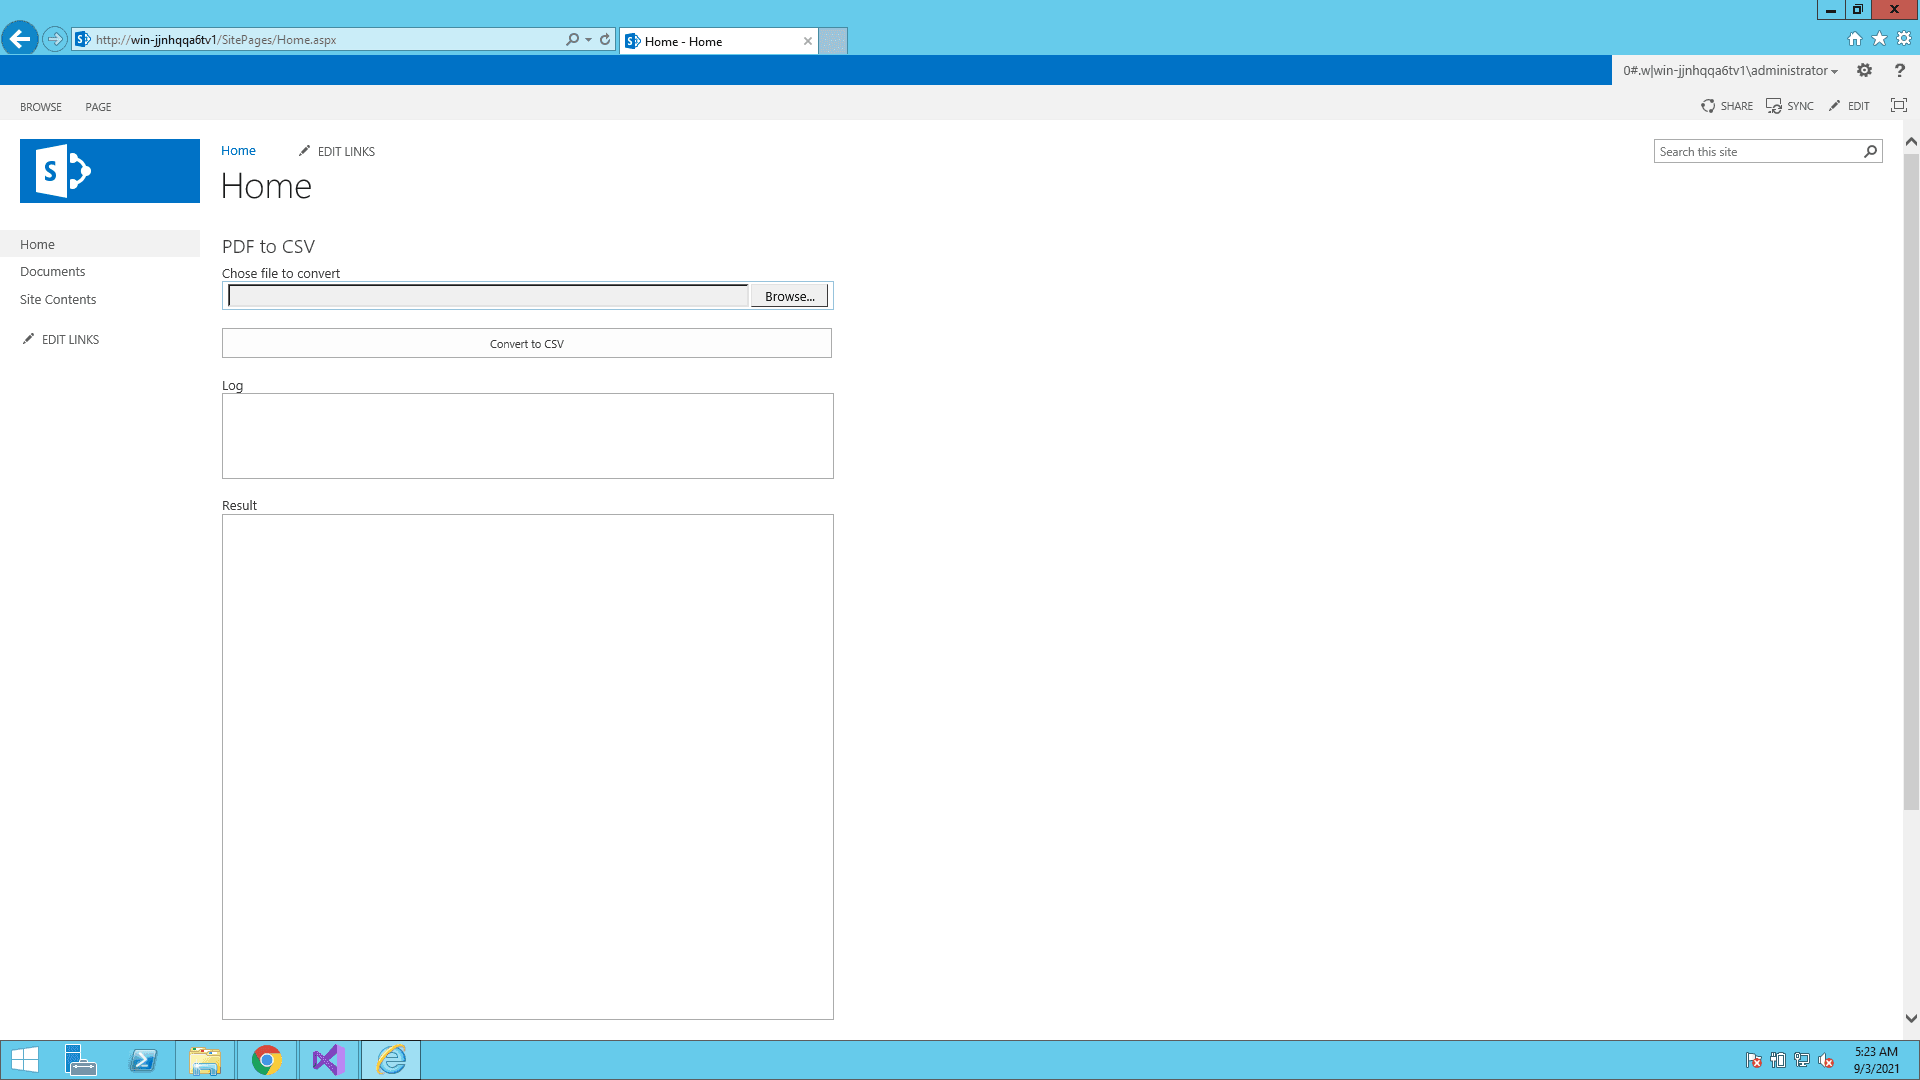Launch Chrome from the taskbar
This screenshot has width=1920, height=1080.
click(x=266, y=1060)
